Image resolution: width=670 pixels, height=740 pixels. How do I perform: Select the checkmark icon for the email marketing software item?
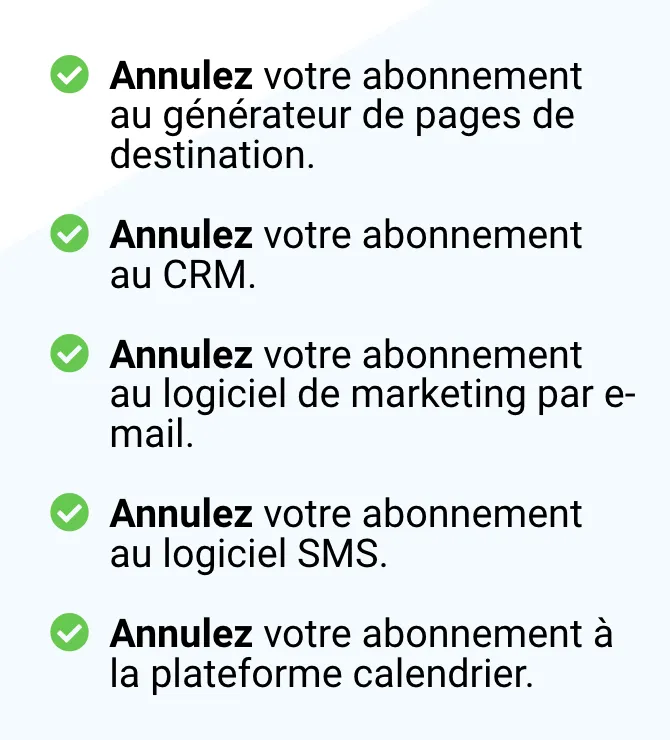[x=69, y=353]
